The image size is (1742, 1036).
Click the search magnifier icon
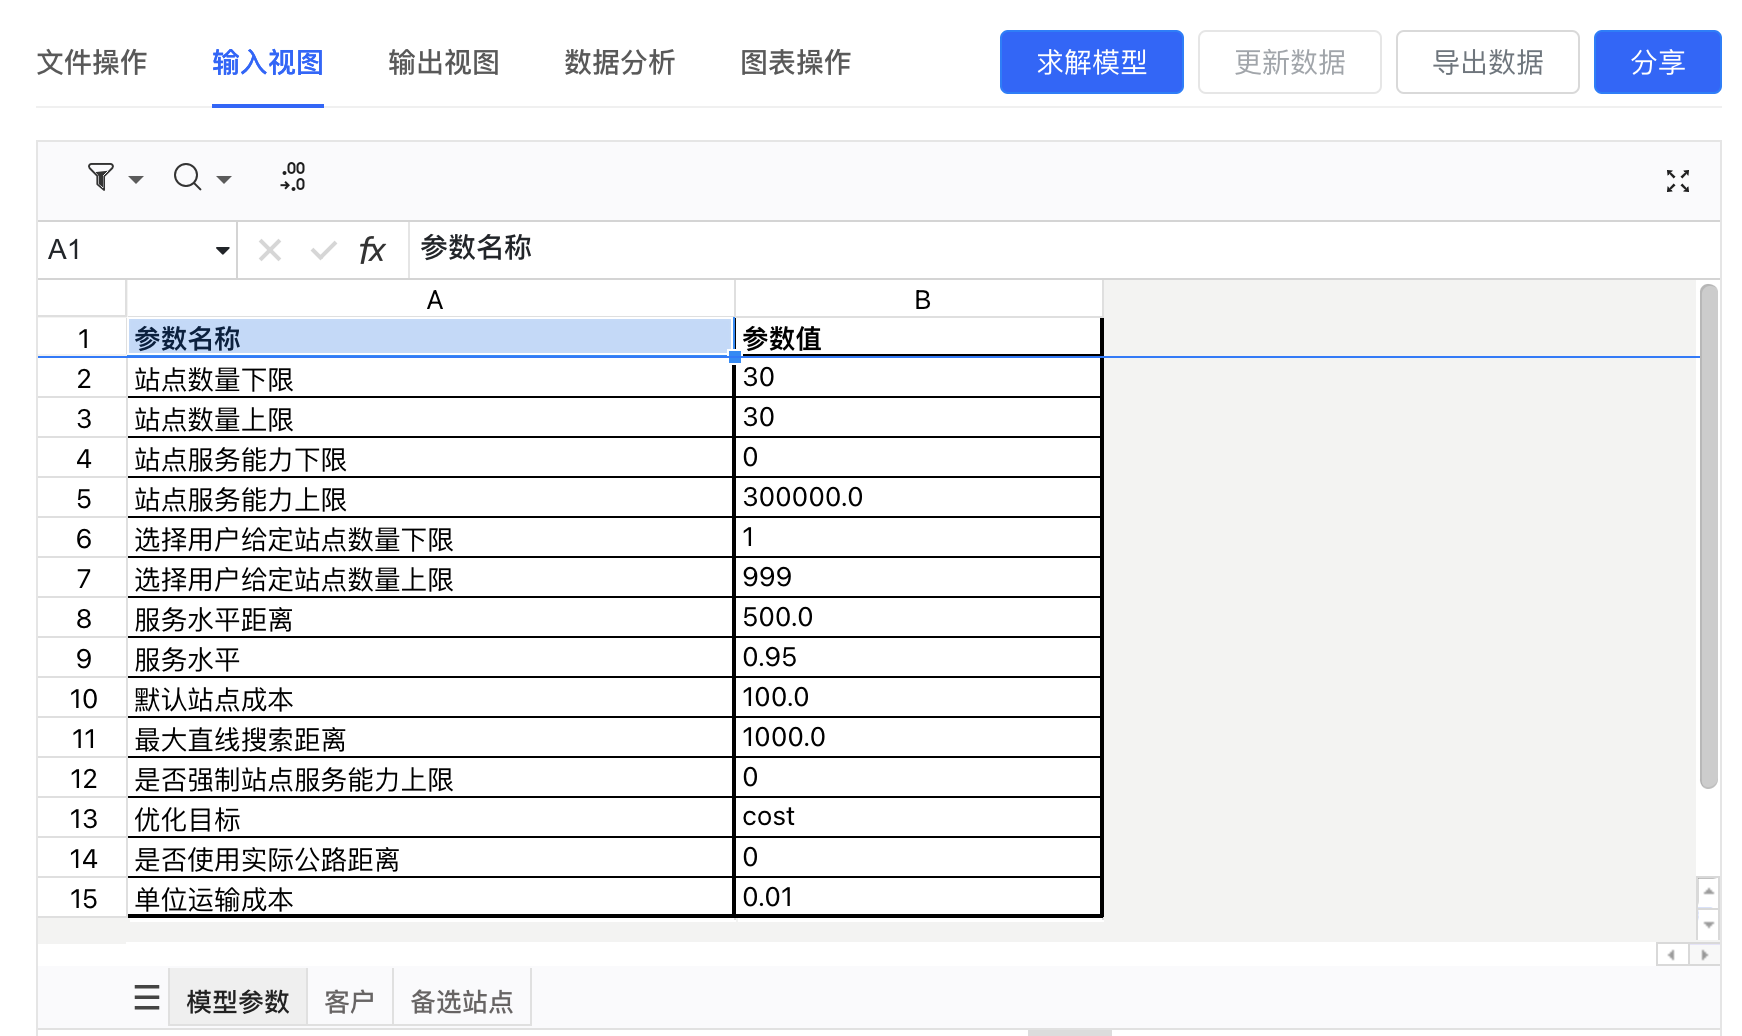(x=187, y=178)
